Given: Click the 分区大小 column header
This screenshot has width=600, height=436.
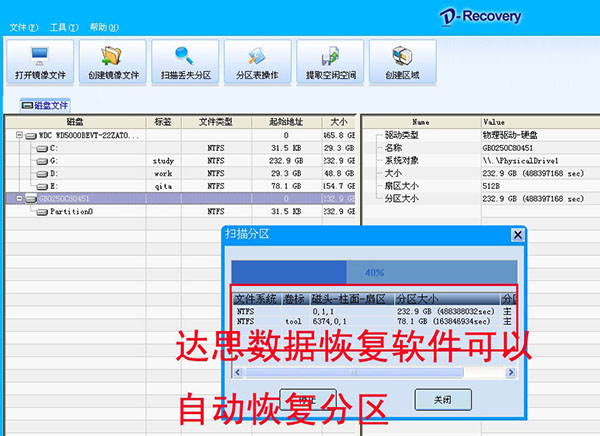Looking at the screenshot, I should tap(447, 299).
